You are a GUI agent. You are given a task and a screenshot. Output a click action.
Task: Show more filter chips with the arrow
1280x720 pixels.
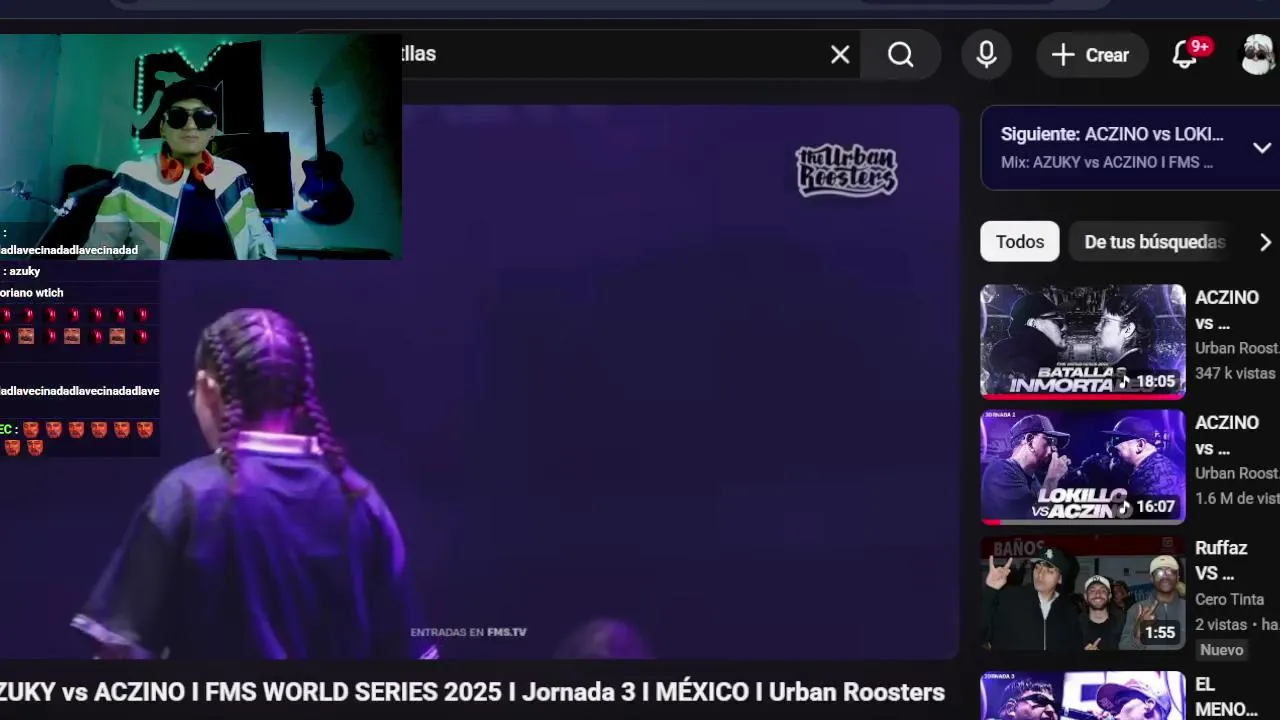click(1265, 242)
